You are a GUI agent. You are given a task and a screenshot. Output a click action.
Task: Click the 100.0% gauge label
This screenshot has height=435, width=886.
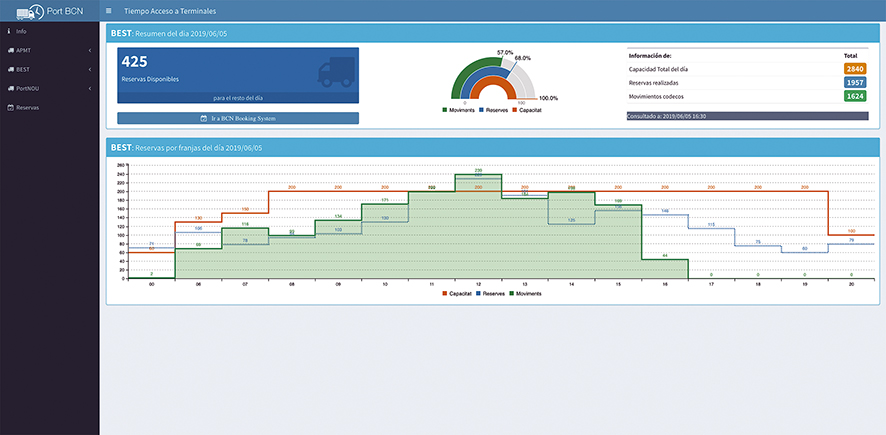pyautogui.click(x=548, y=98)
